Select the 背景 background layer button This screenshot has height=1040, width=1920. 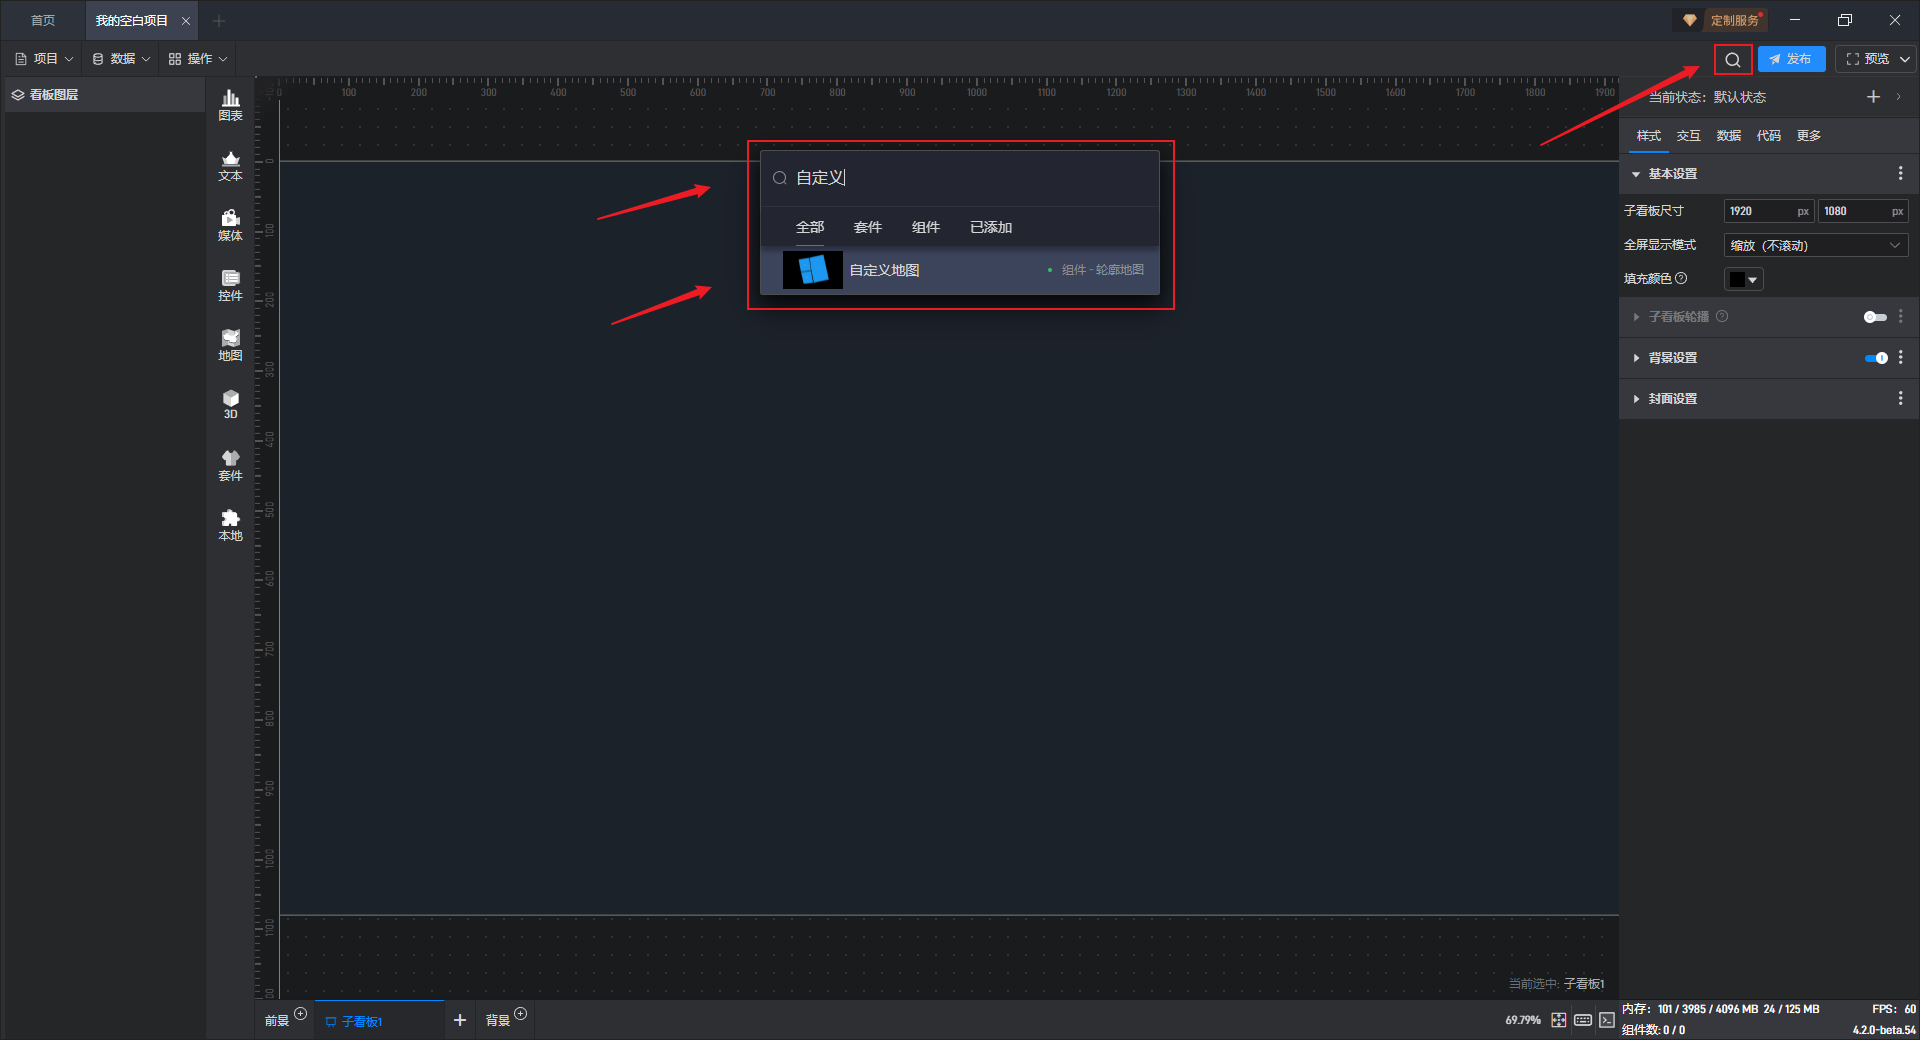pyautogui.click(x=498, y=1021)
